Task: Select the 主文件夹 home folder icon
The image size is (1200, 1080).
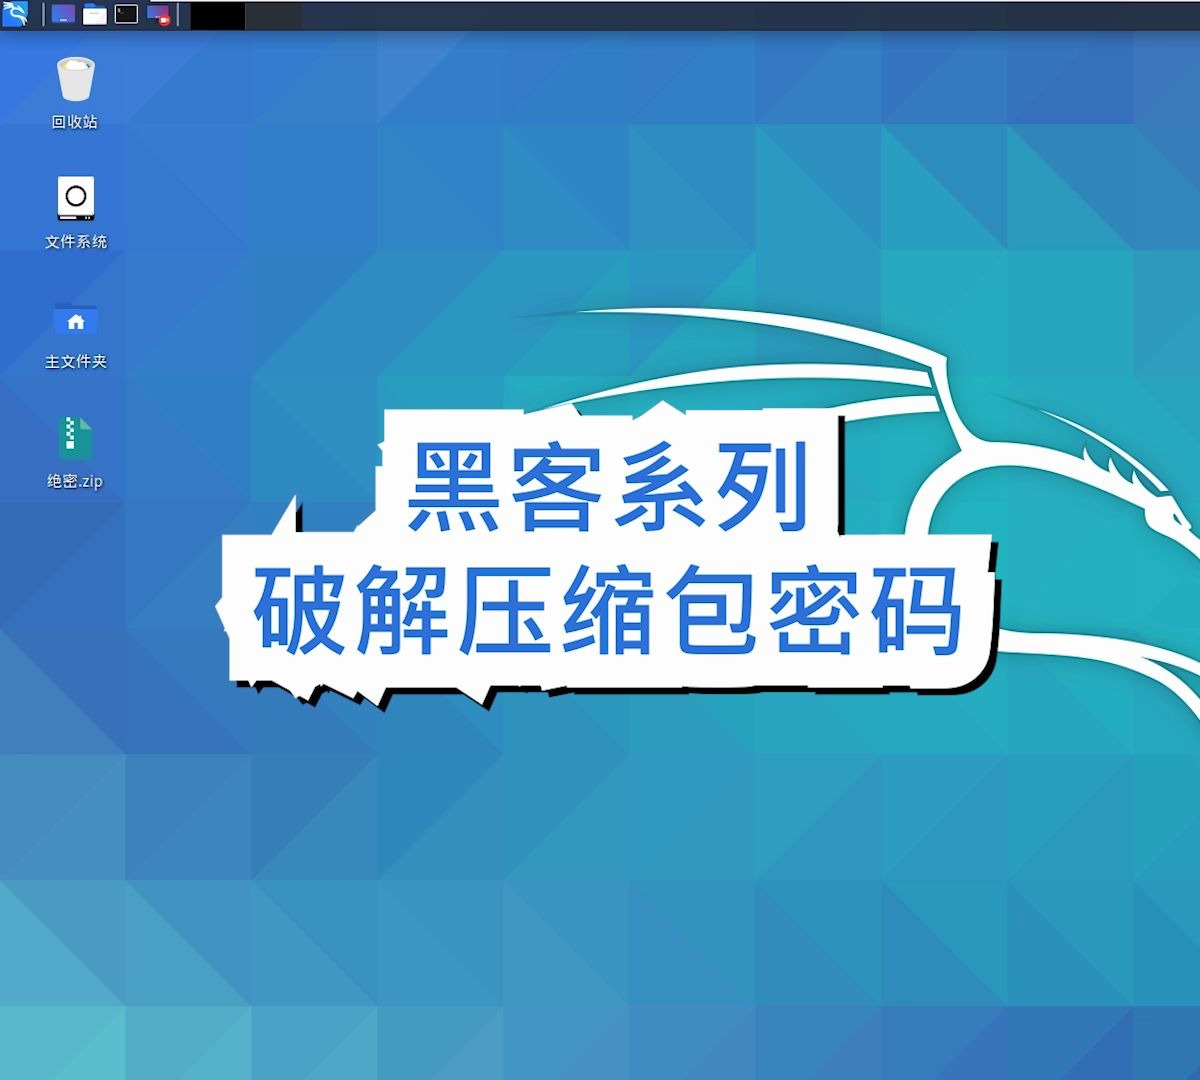Action: pos(76,319)
